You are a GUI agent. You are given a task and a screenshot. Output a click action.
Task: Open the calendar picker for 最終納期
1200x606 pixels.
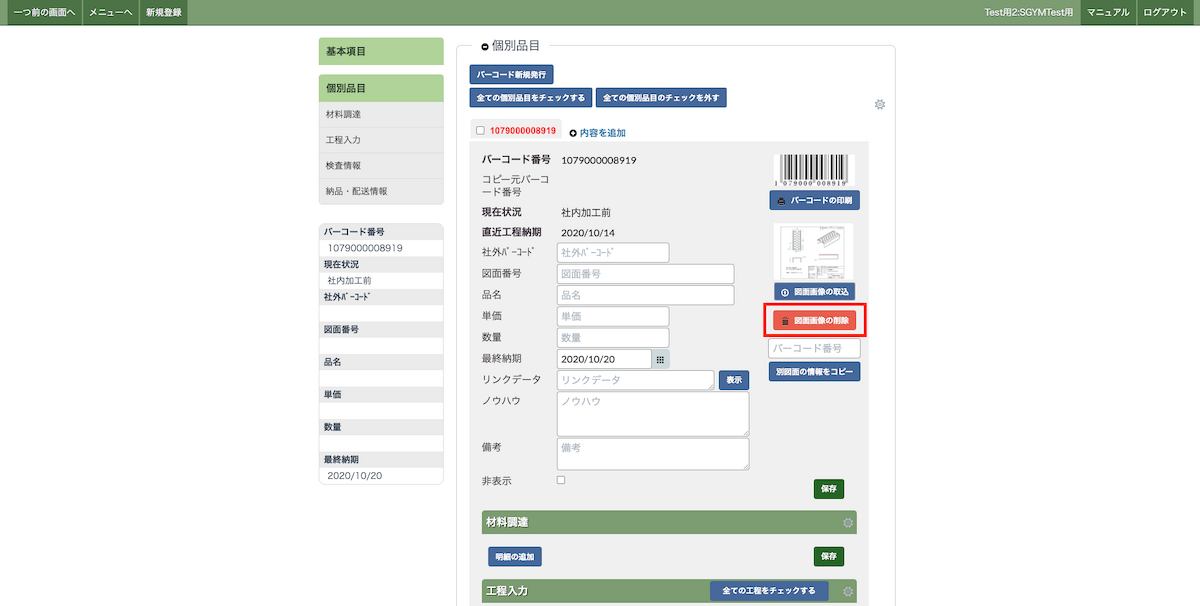coord(660,359)
